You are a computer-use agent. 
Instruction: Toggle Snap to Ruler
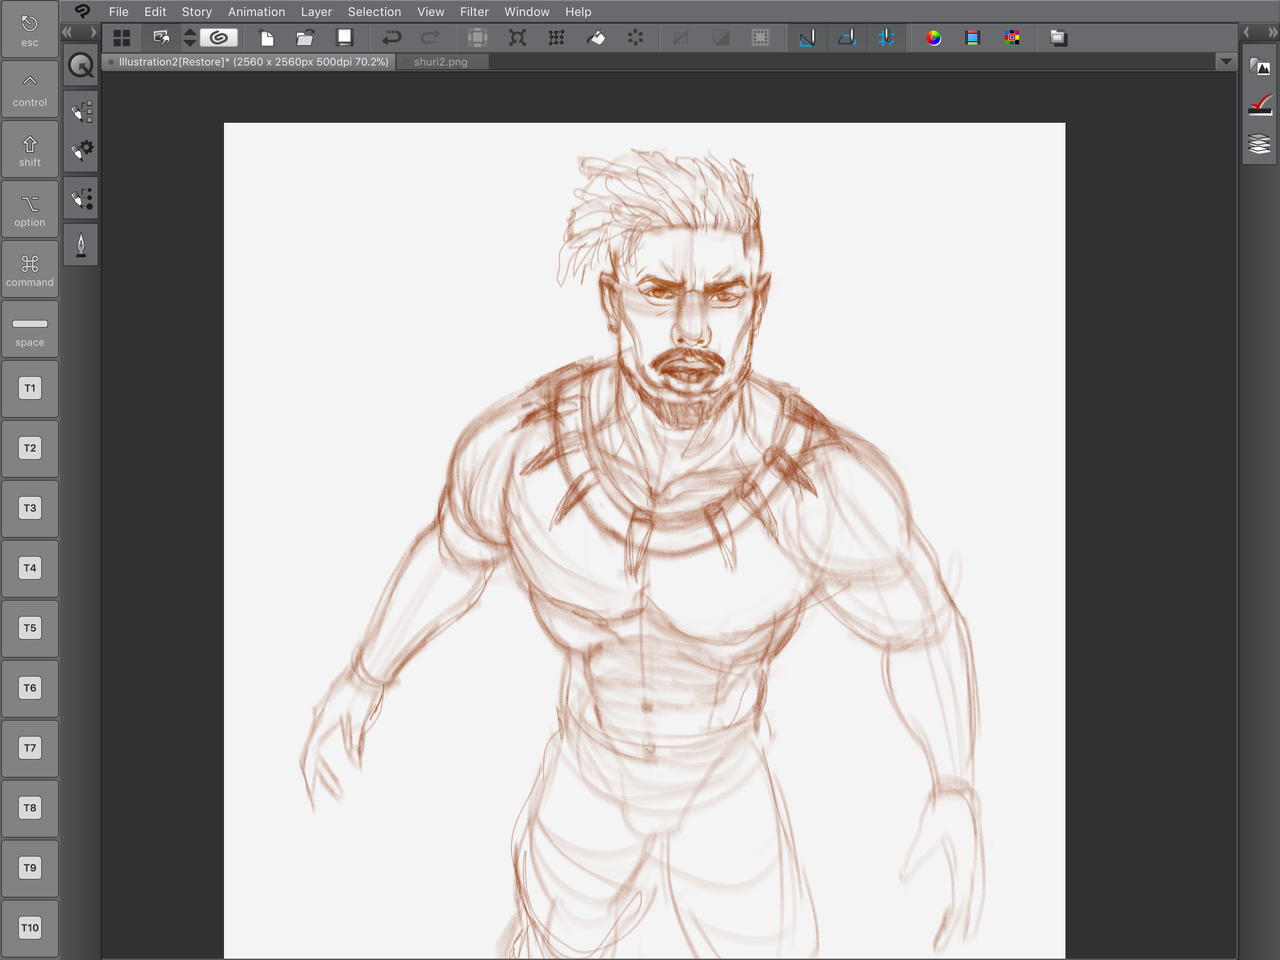click(807, 38)
